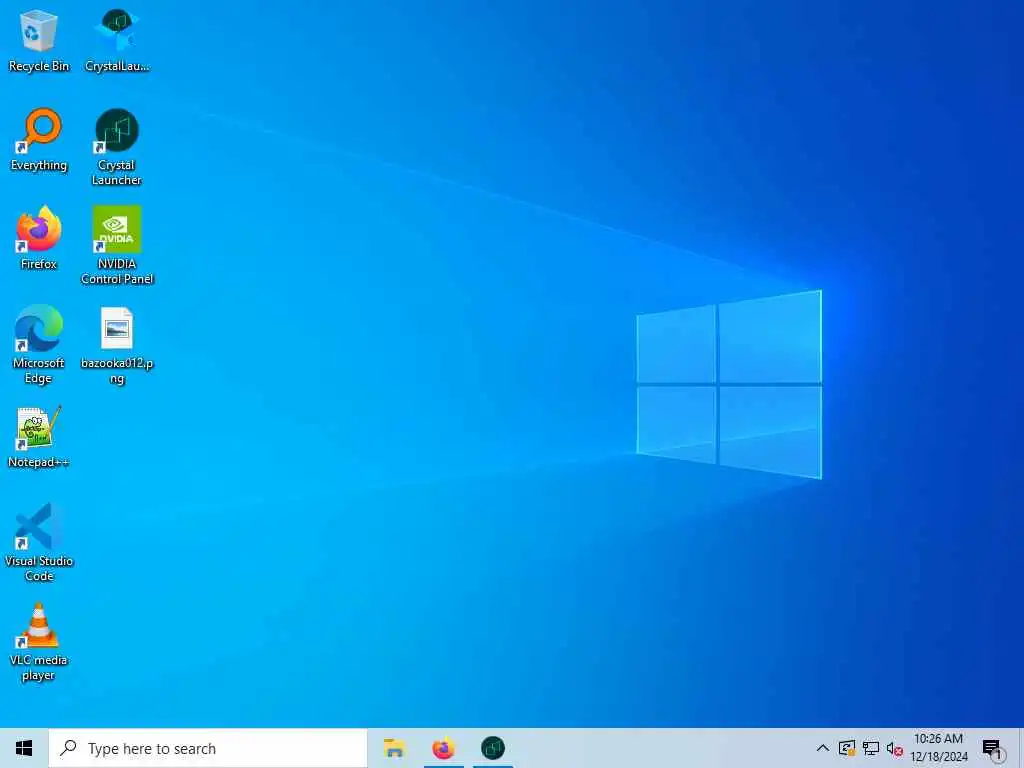Click the tray icon left of network
The image size is (1024, 768).
point(847,748)
